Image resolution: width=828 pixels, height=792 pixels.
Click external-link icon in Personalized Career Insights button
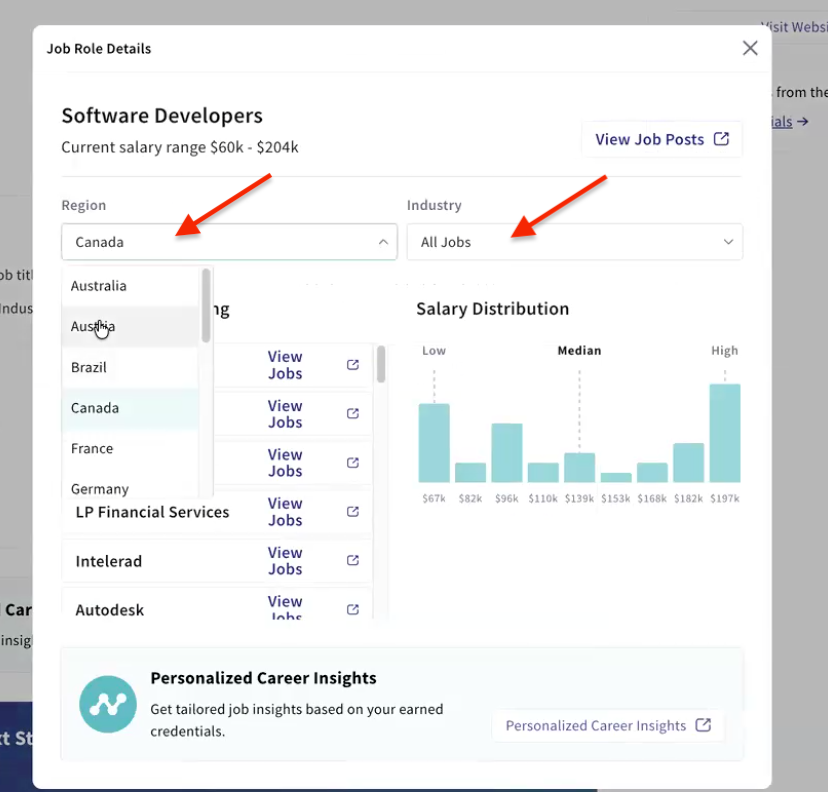pyautogui.click(x=703, y=725)
